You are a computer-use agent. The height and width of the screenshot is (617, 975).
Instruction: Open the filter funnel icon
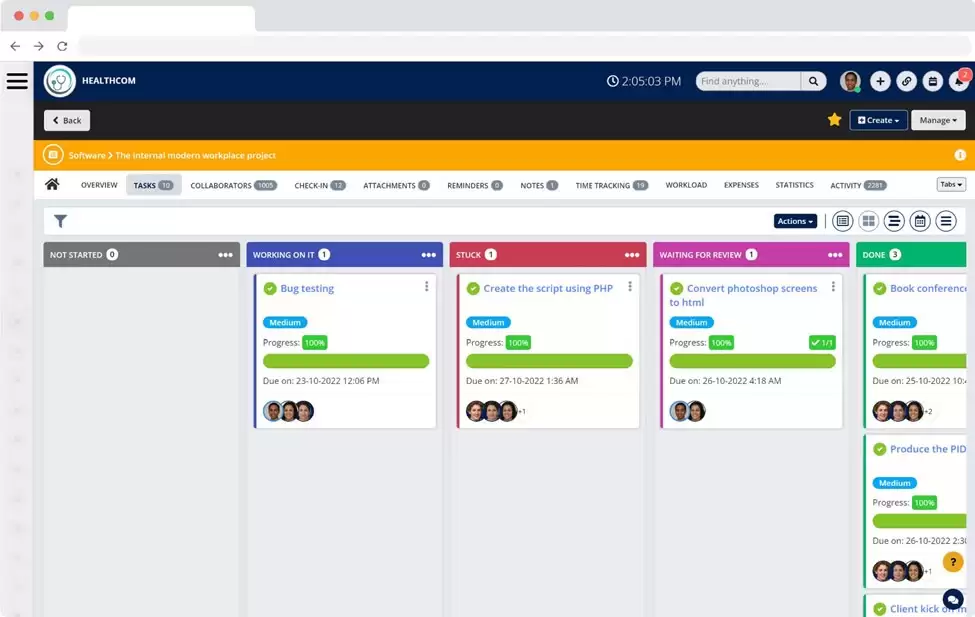[60, 221]
